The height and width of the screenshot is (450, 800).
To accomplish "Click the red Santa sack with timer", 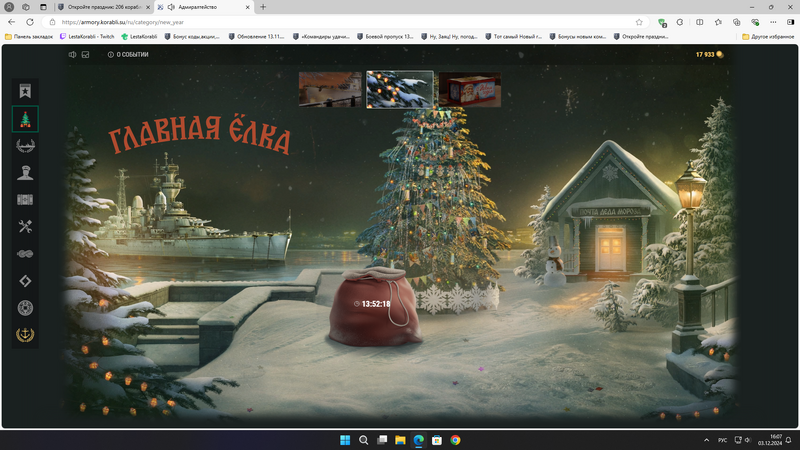I will [376, 306].
